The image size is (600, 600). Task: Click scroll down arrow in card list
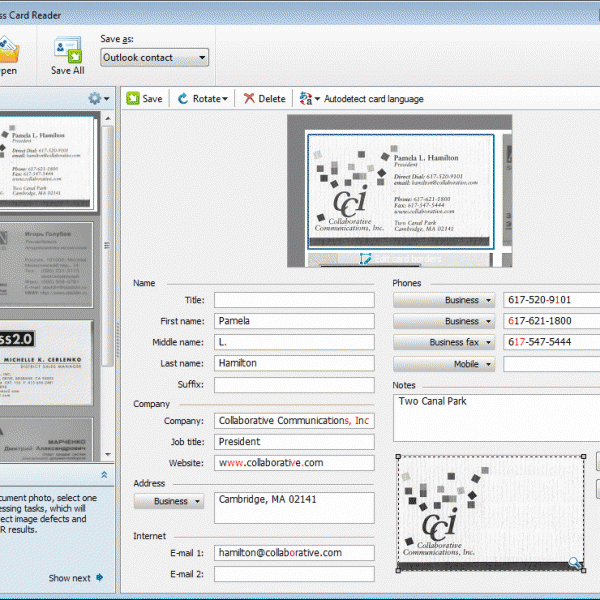(x=108, y=454)
